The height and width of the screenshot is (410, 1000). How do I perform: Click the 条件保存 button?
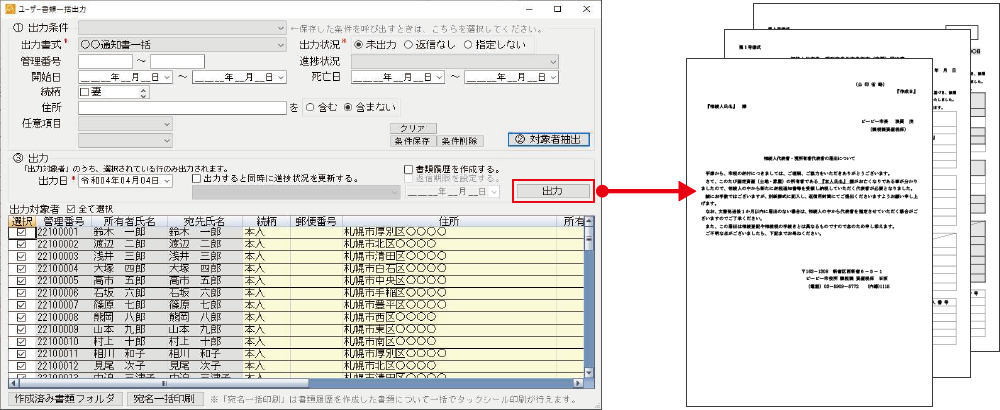(413, 141)
